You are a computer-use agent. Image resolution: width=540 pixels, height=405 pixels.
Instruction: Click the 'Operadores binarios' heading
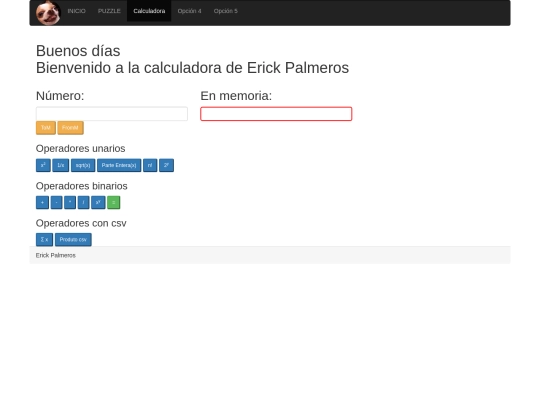[82, 186]
